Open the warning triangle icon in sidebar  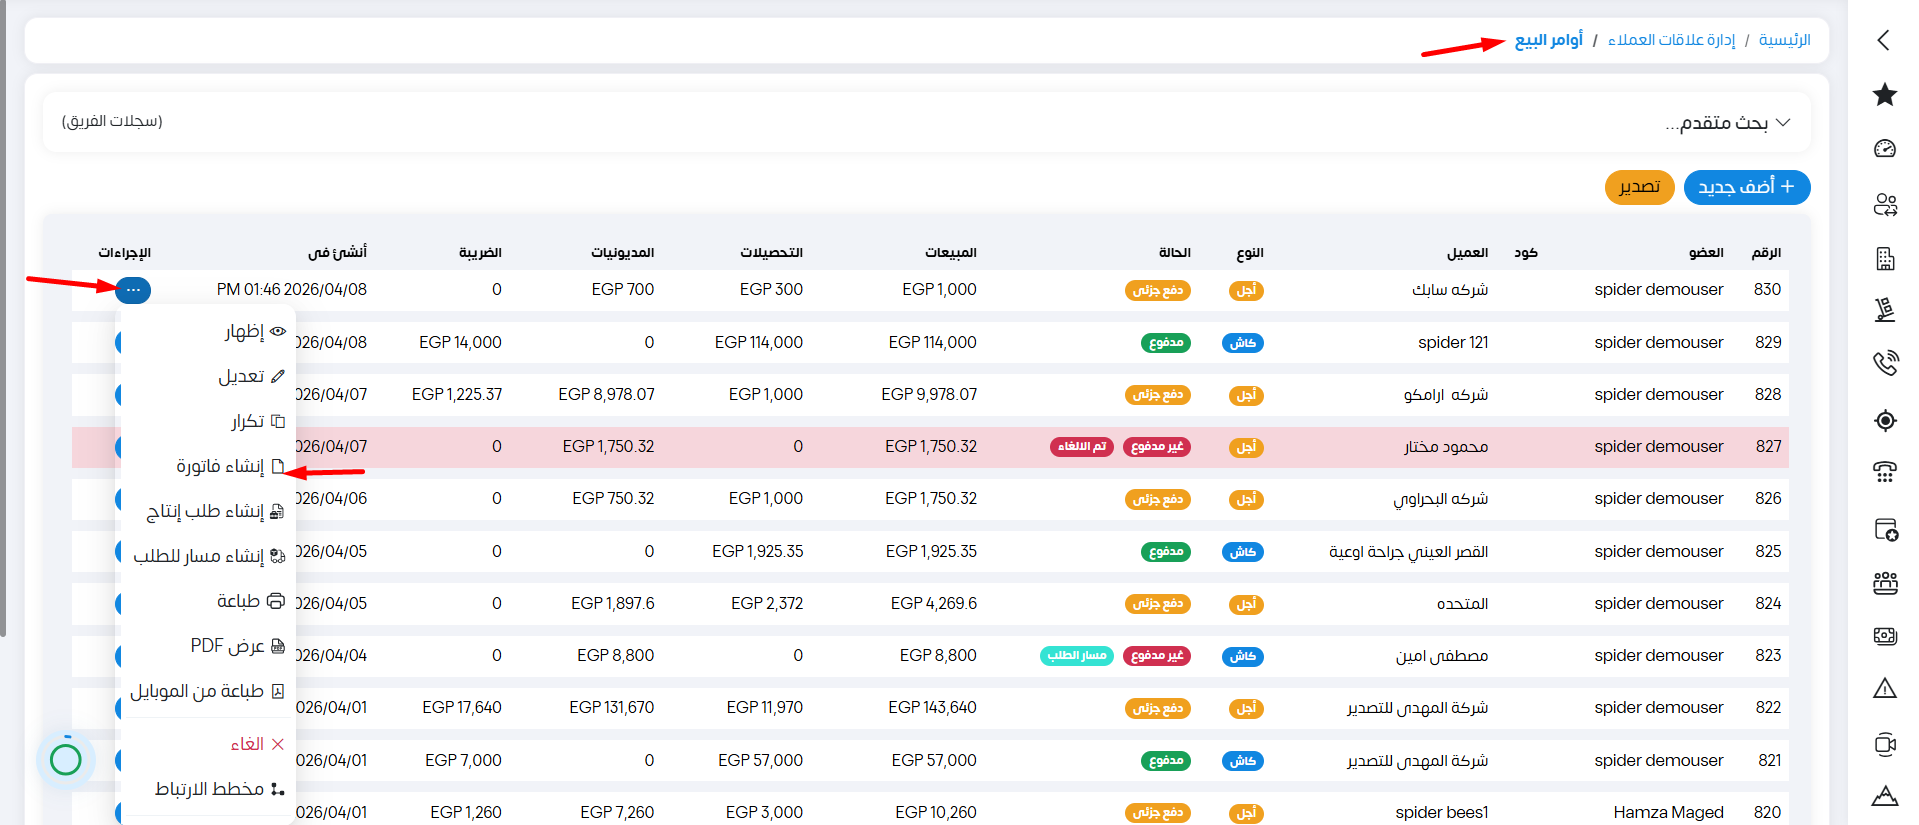(1884, 688)
